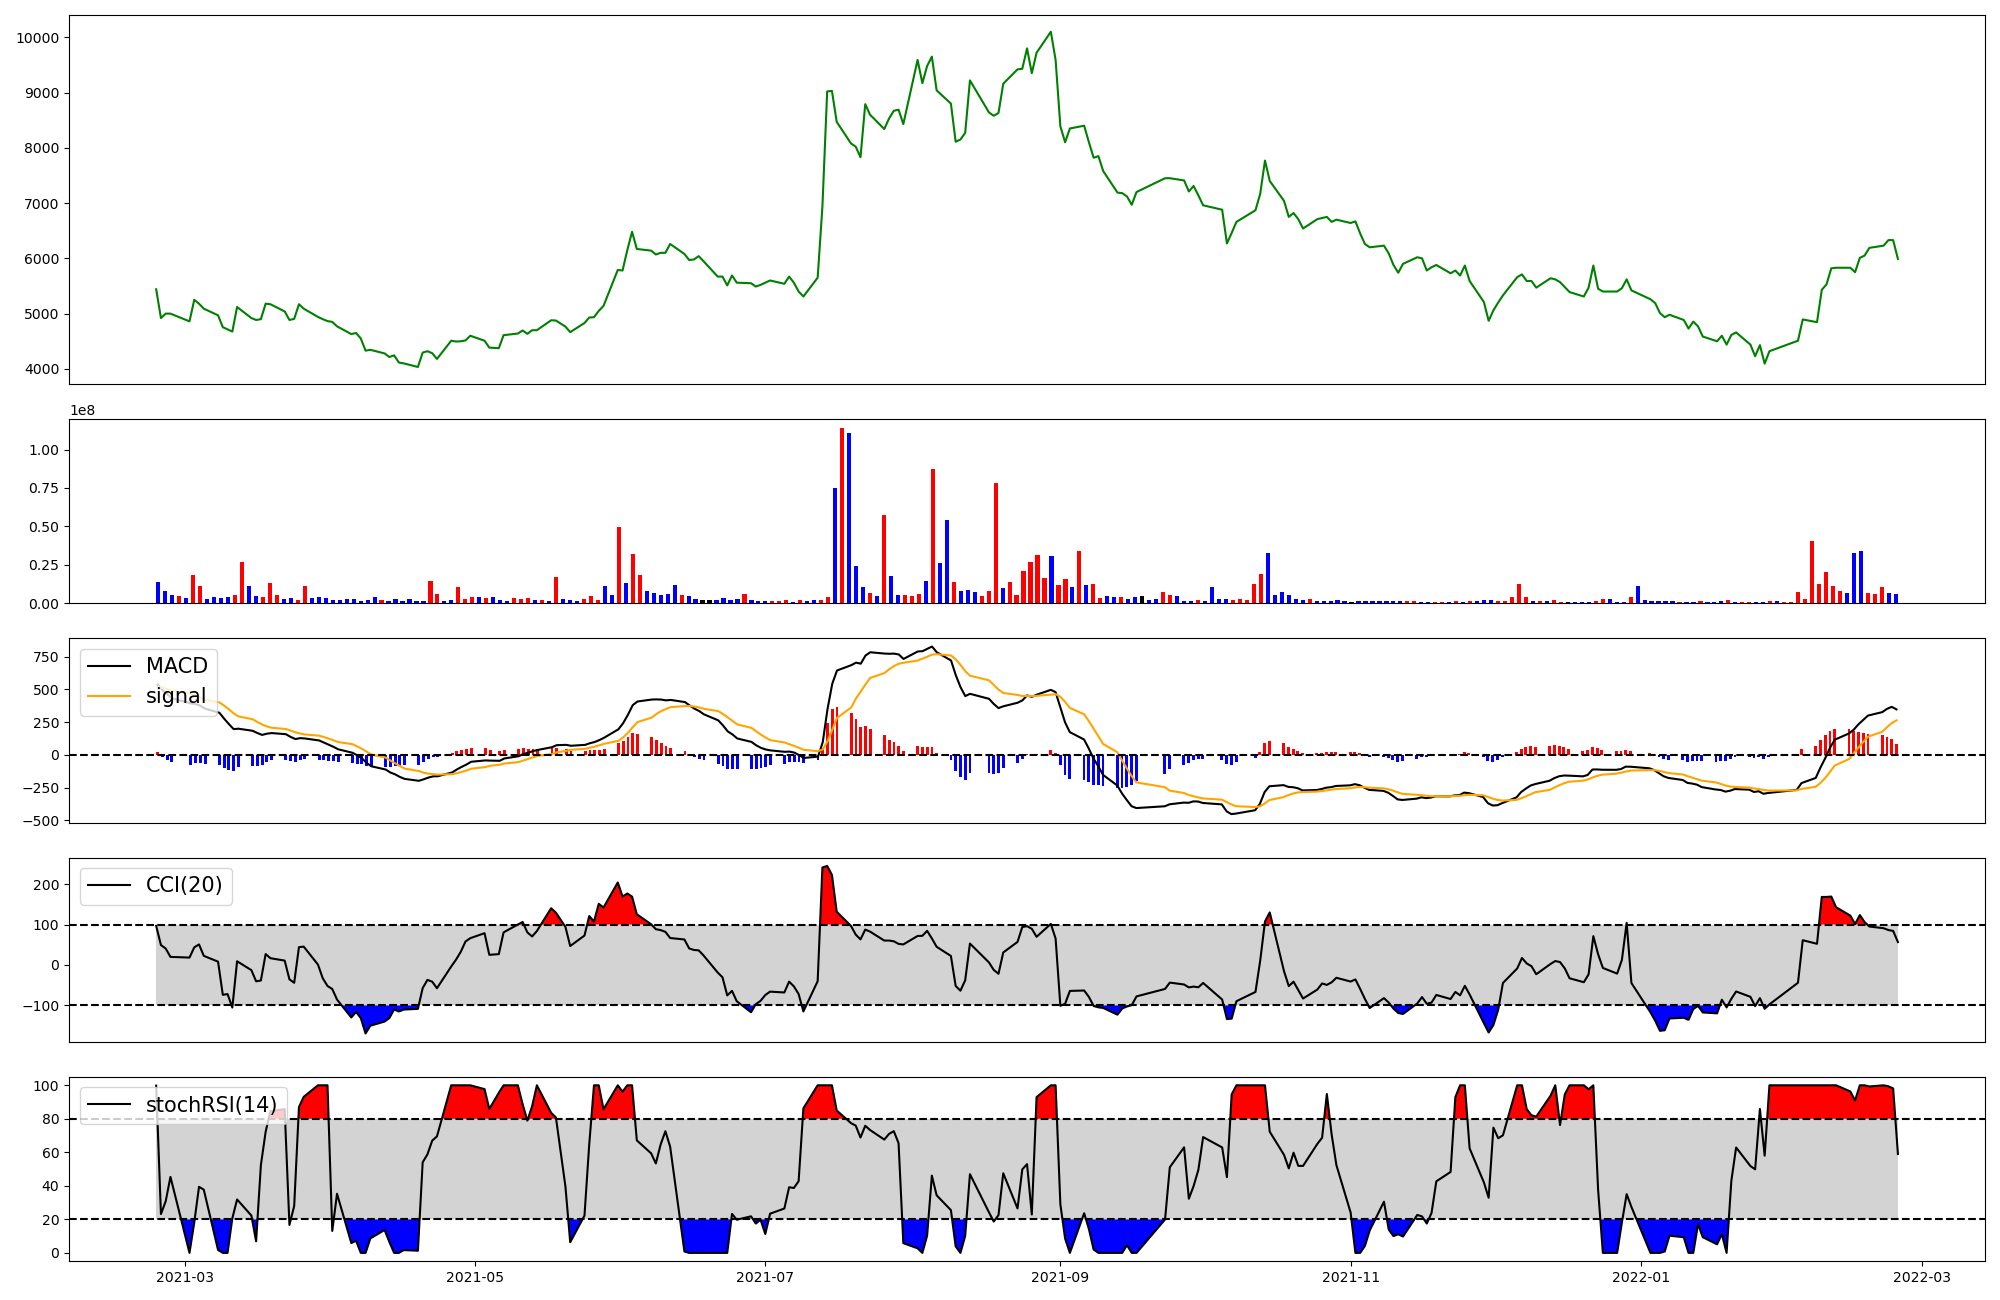Click the MACD legend label
This screenshot has width=2000, height=1300.
176,666
